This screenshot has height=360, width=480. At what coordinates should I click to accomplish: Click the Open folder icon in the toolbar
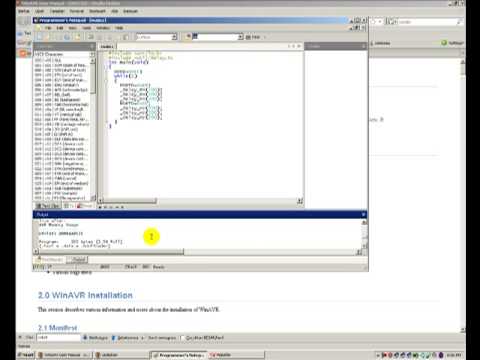pyautogui.click(x=48, y=37)
